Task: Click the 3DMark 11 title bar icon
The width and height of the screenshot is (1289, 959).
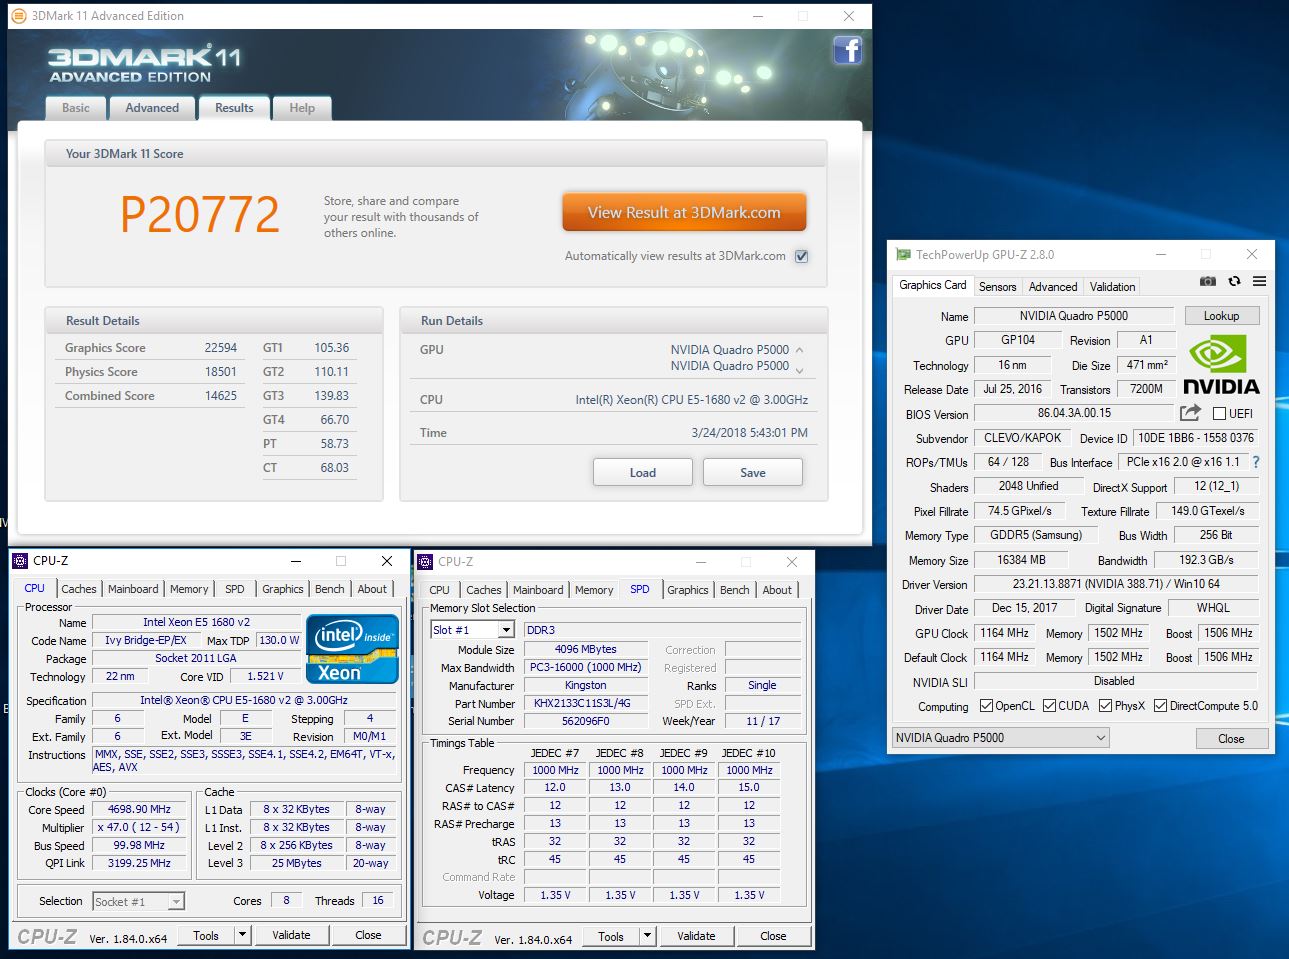Action: 18,16
